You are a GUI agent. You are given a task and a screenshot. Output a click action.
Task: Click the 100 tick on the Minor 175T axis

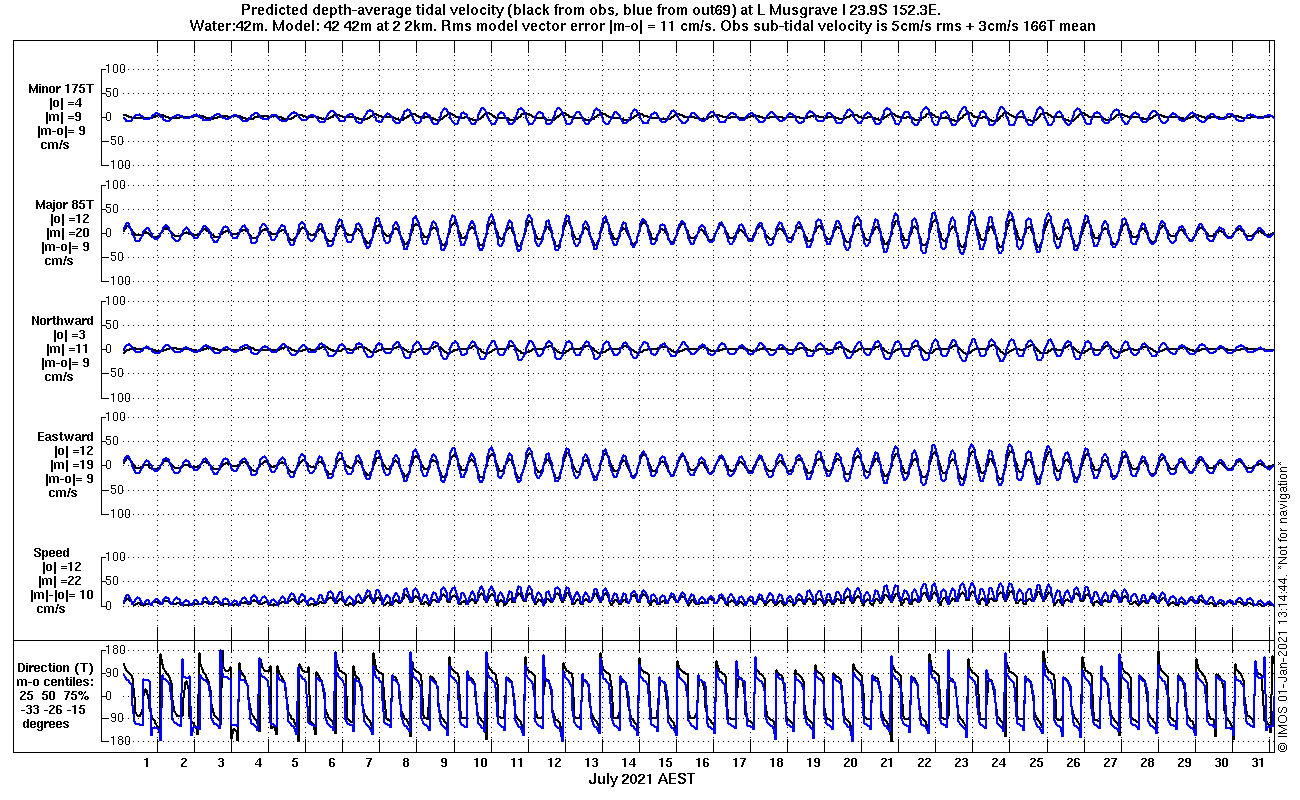tap(114, 69)
